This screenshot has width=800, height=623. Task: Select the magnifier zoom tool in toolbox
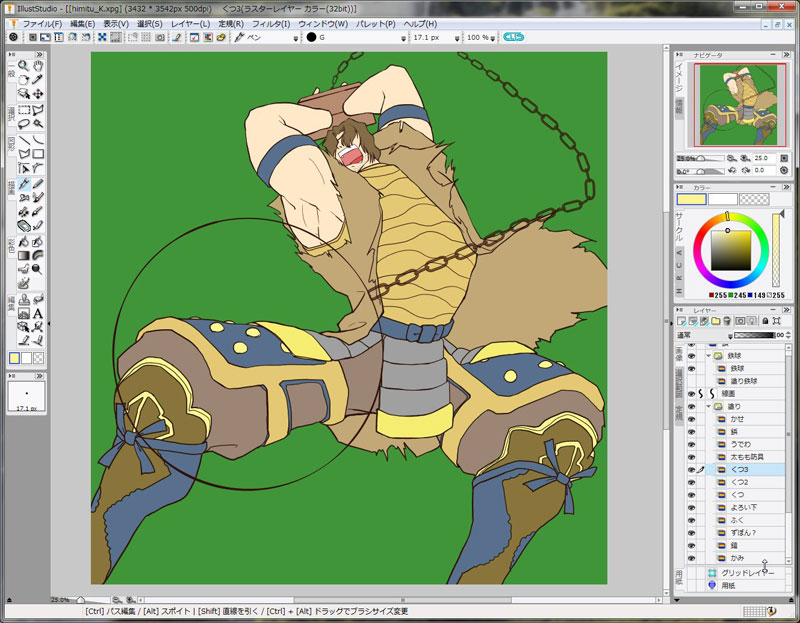pos(23,66)
